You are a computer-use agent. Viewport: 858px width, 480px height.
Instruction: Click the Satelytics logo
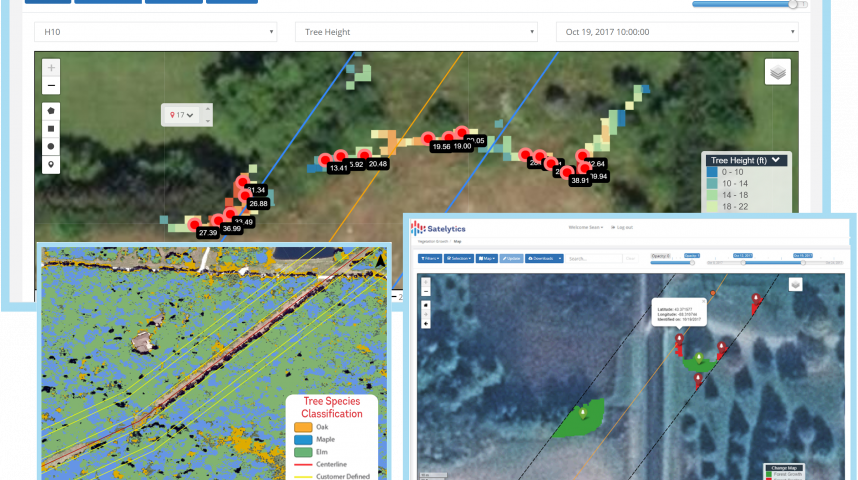pos(438,228)
